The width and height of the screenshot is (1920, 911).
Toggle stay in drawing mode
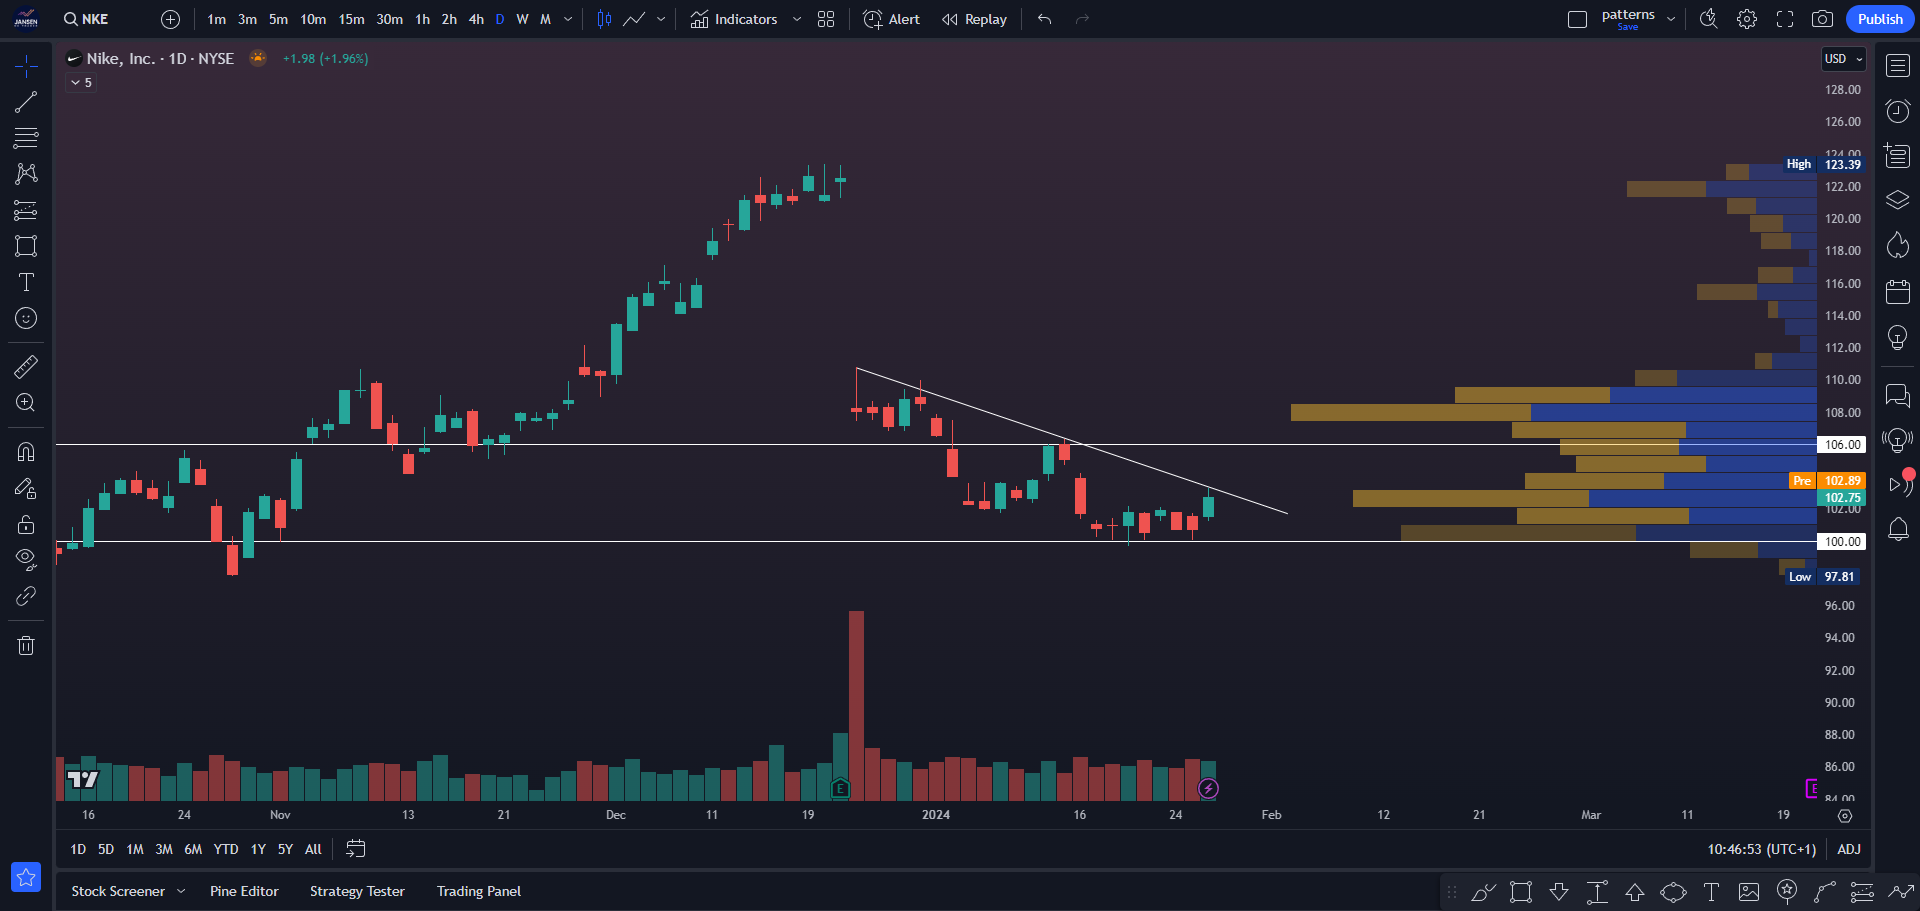26,488
